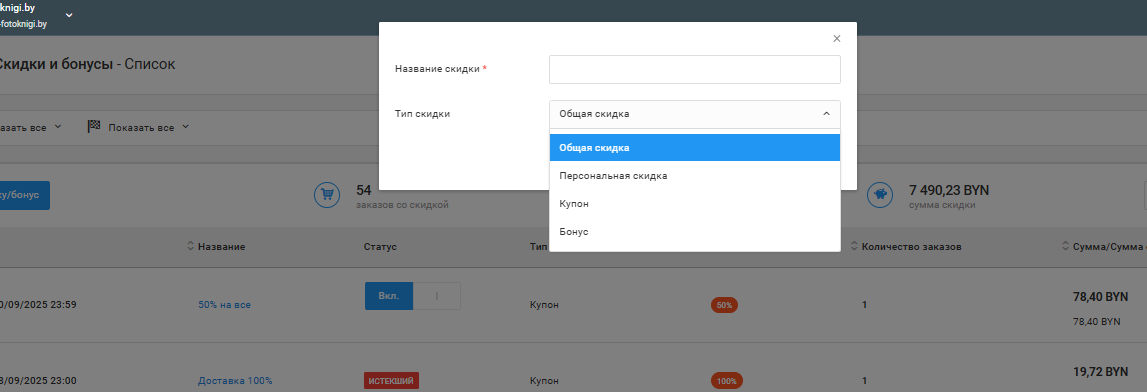Screen dimensions: 1147x392
Task: Click sort arrows beside Название column
Action: coord(191,246)
